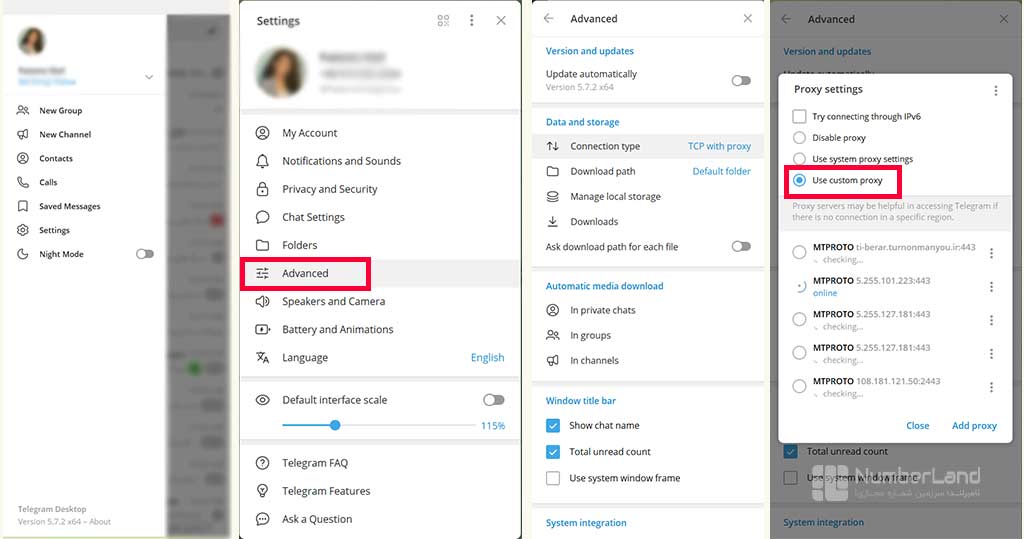Screen dimensions: 1024x539
Task: Open the Settings header three-dot menu
Action: [472, 21]
